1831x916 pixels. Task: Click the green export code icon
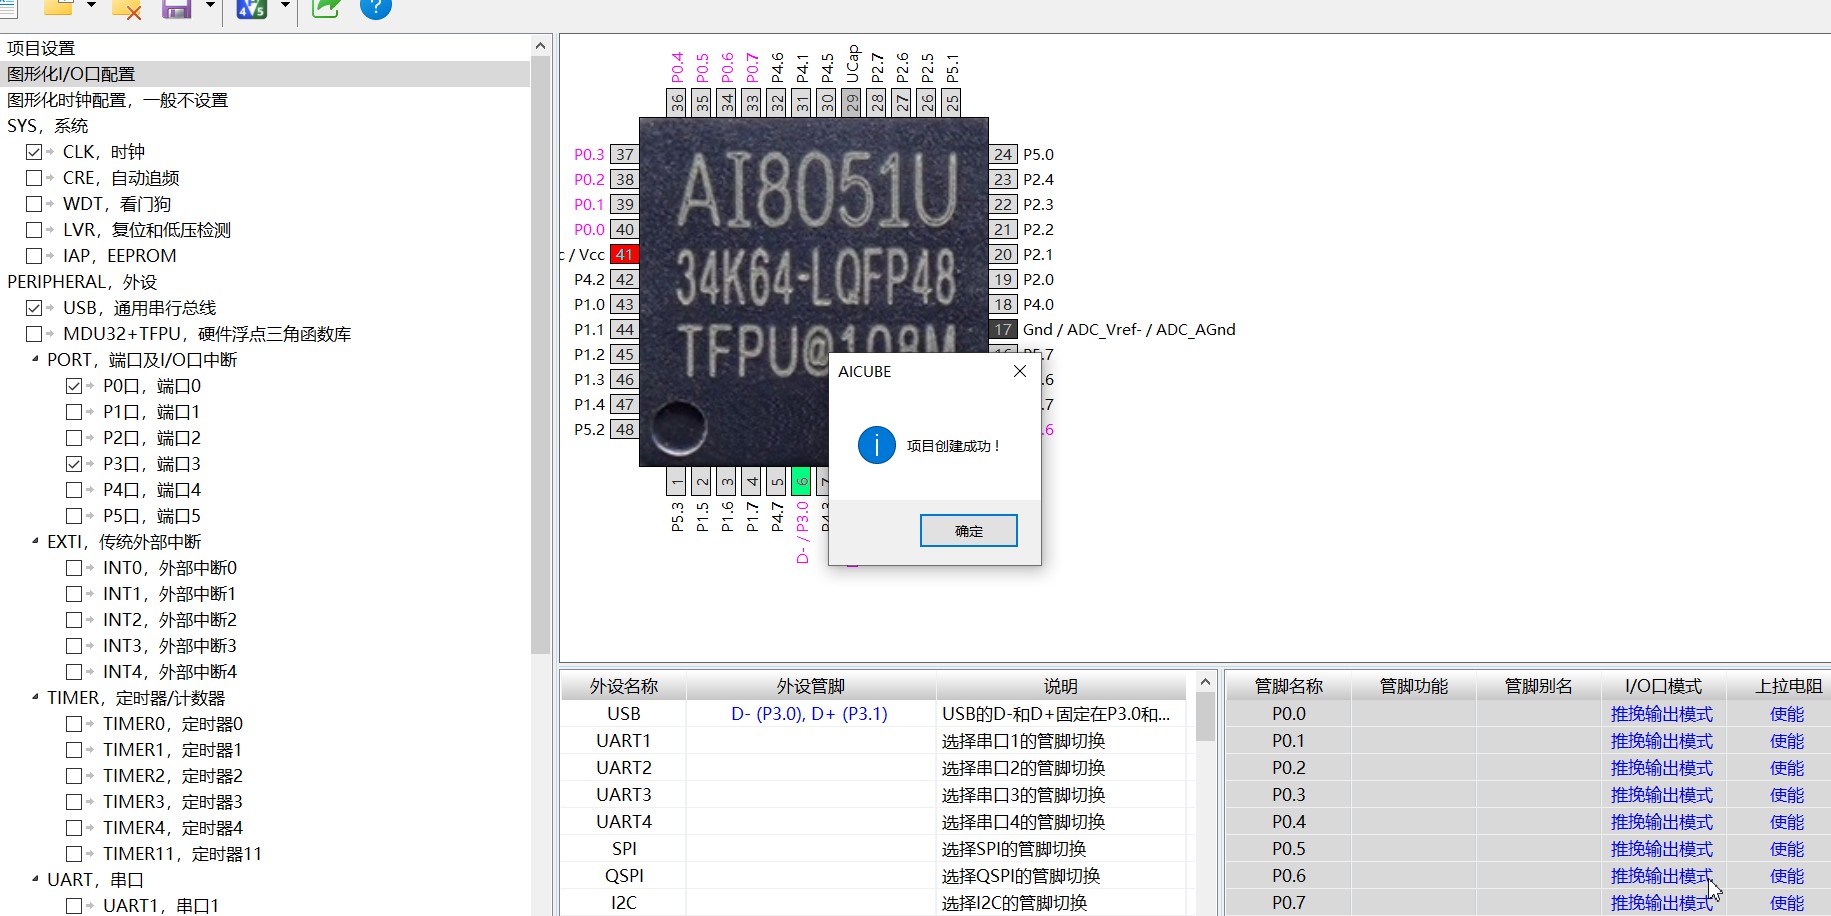pos(326,10)
